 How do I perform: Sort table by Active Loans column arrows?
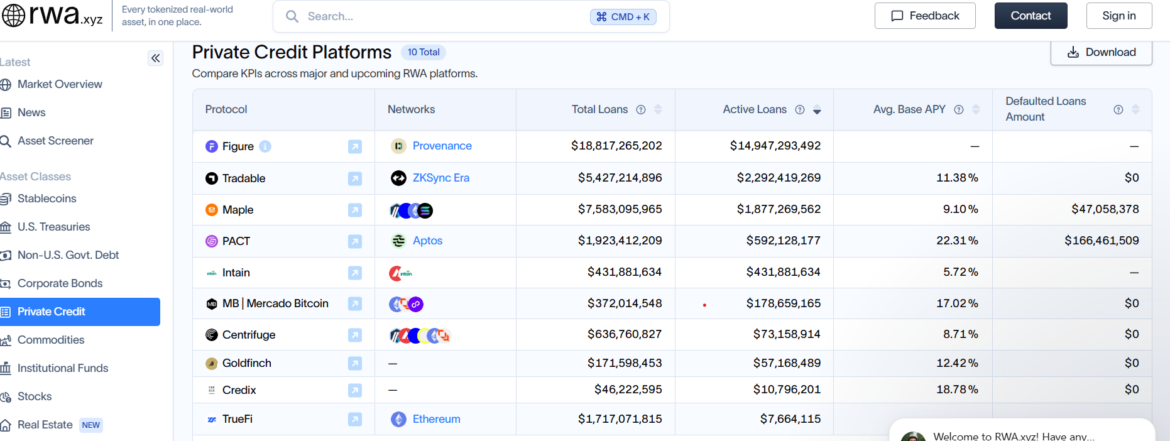click(x=817, y=110)
